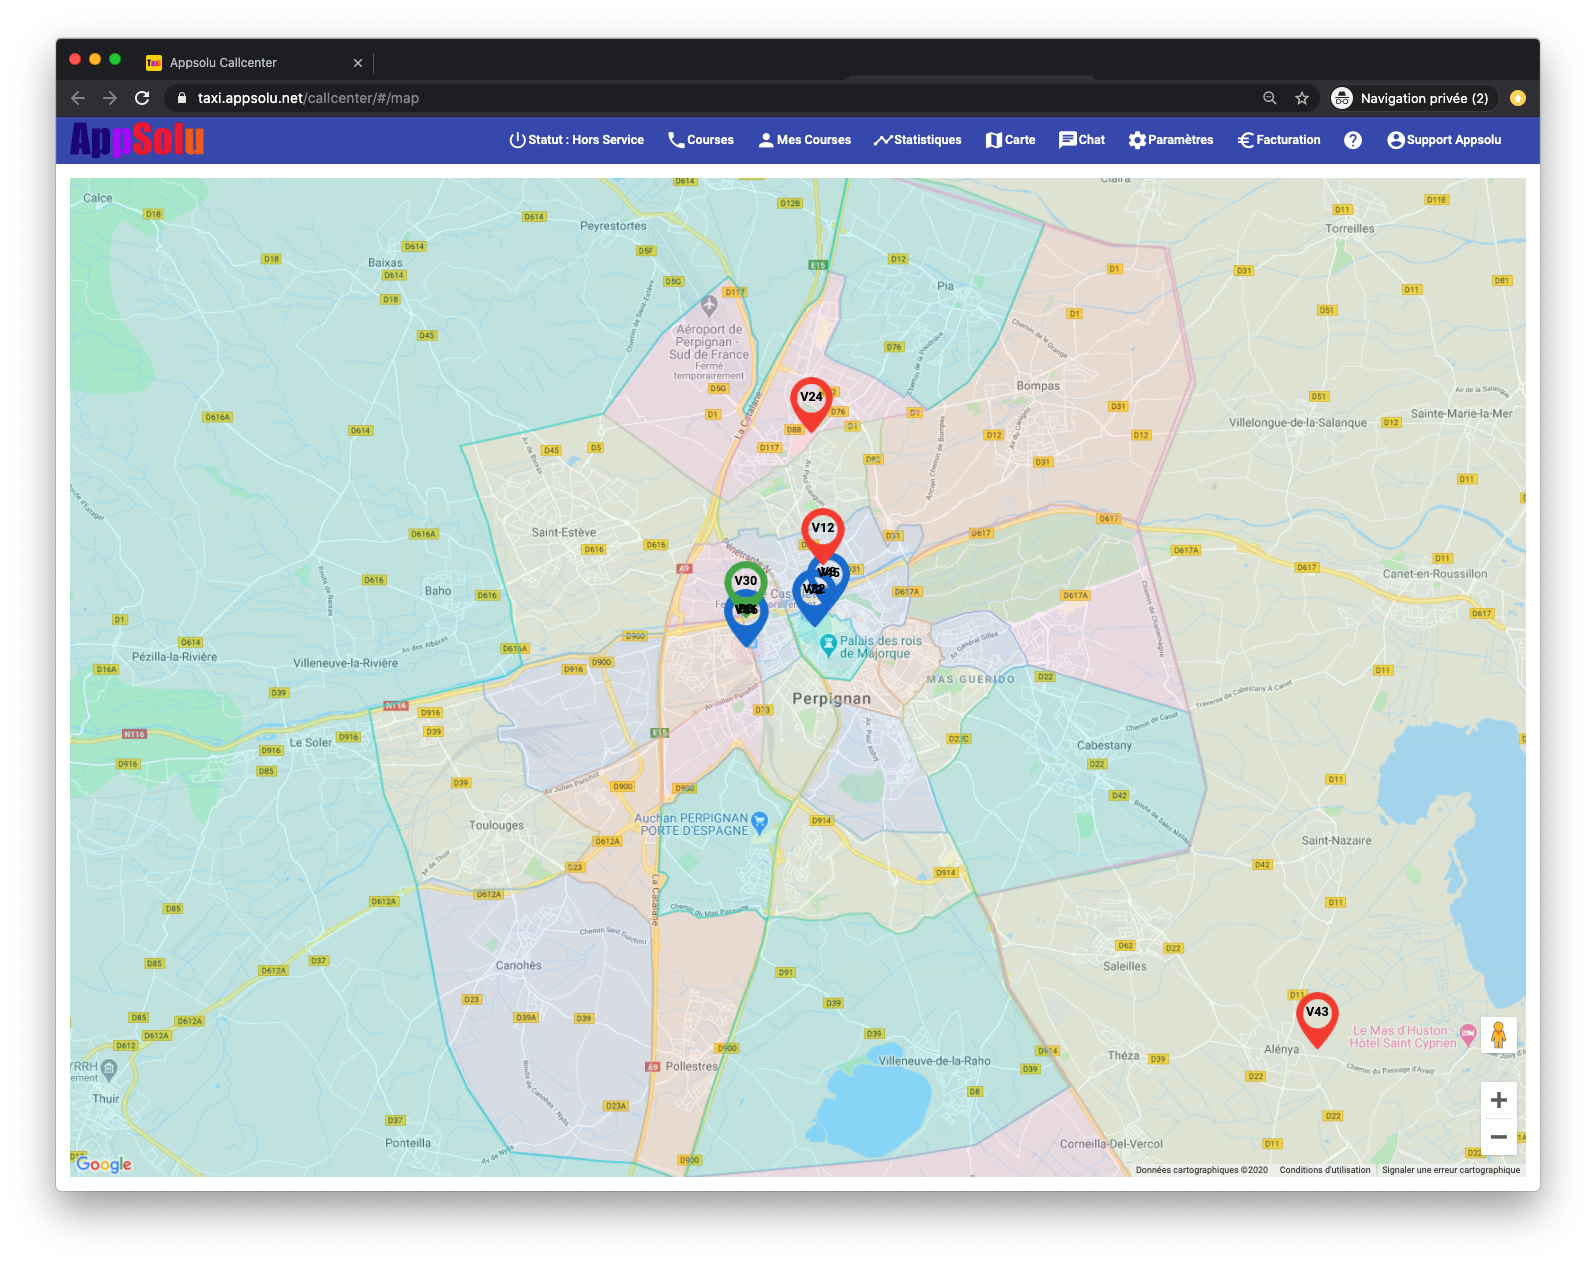This screenshot has width=1596, height=1265.
Task: Select the V12 red vehicle marker
Action: coord(823,534)
